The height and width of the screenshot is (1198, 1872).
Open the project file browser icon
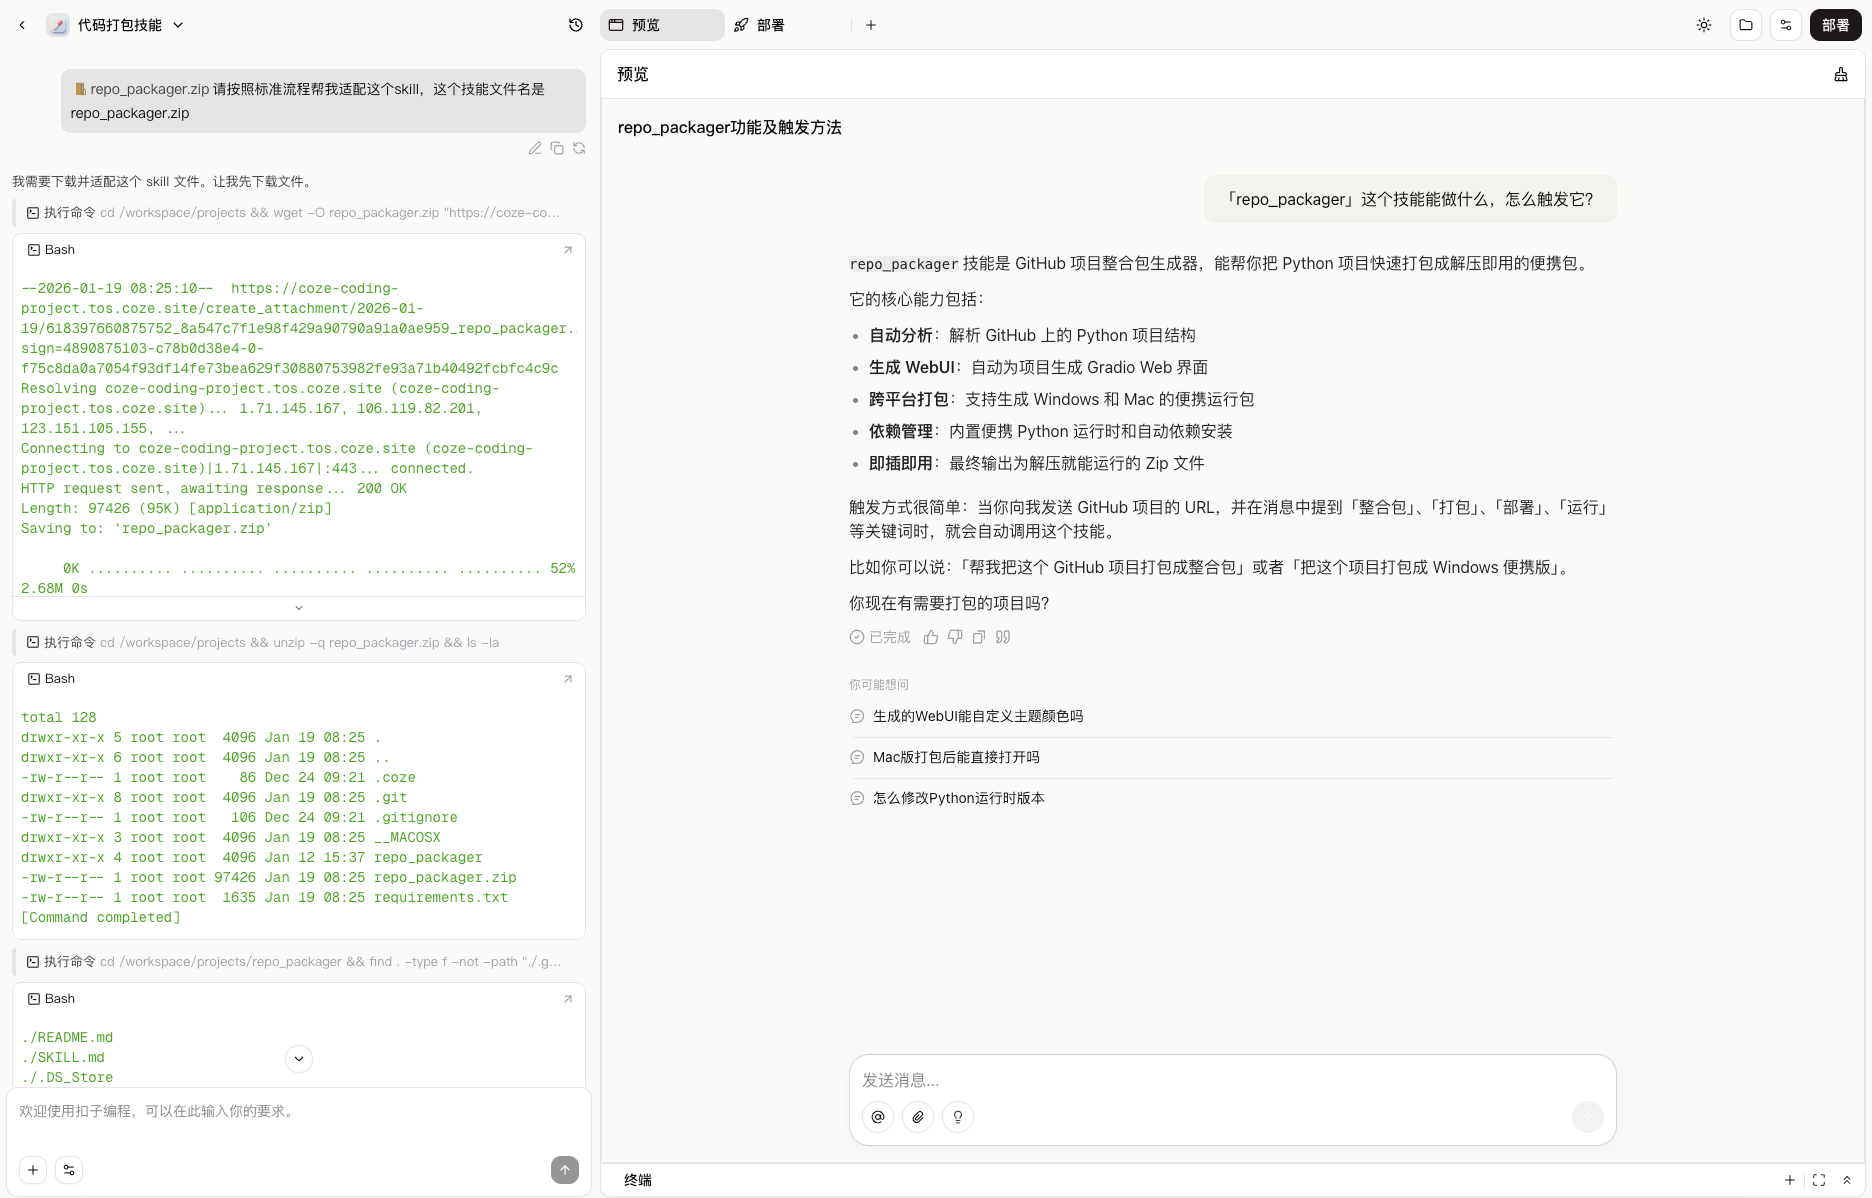1746,25
